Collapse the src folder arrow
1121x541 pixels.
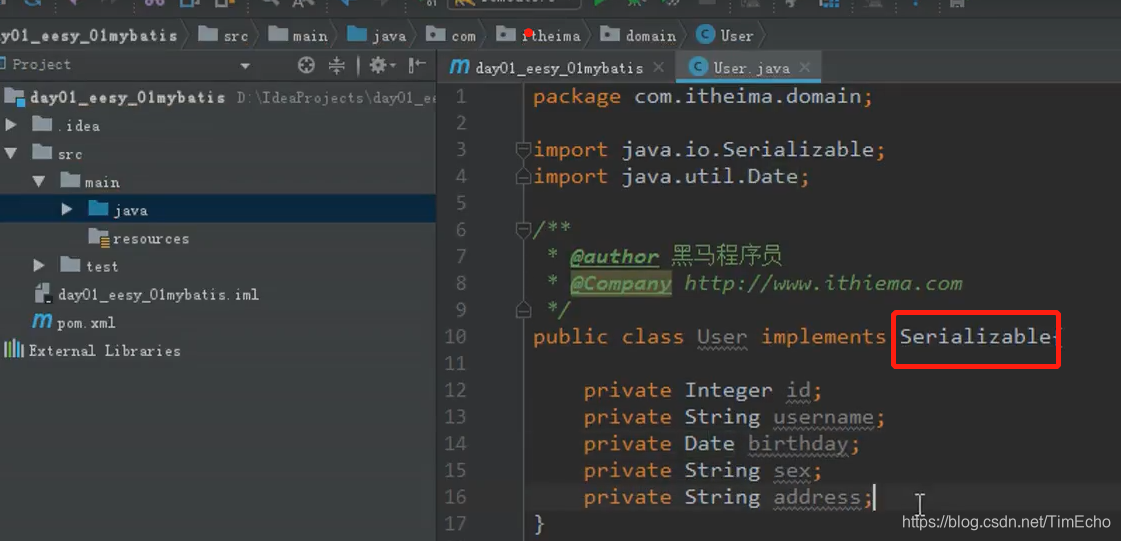(11, 154)
